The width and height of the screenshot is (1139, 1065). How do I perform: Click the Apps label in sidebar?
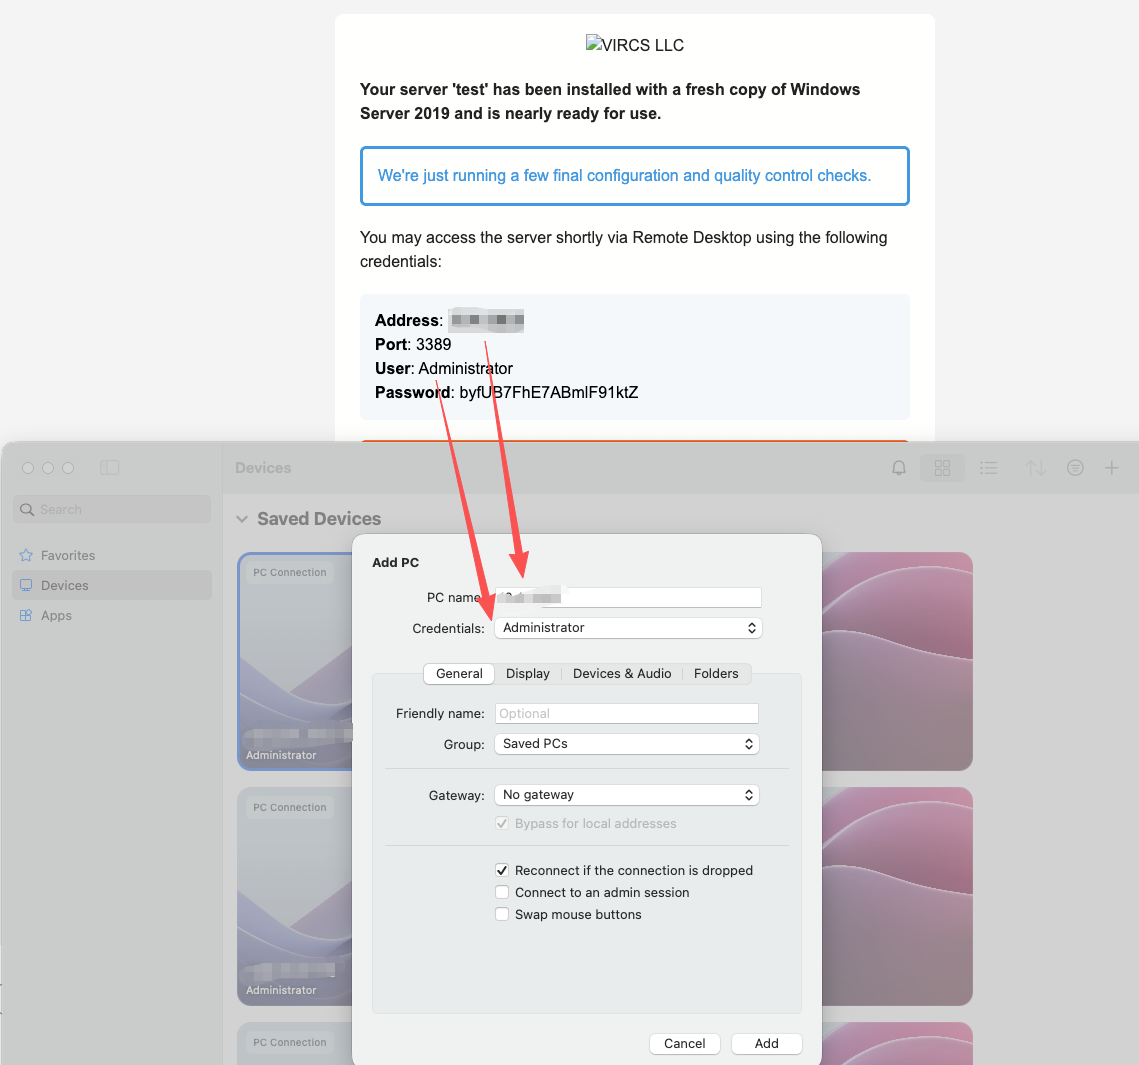coord(56,615)
